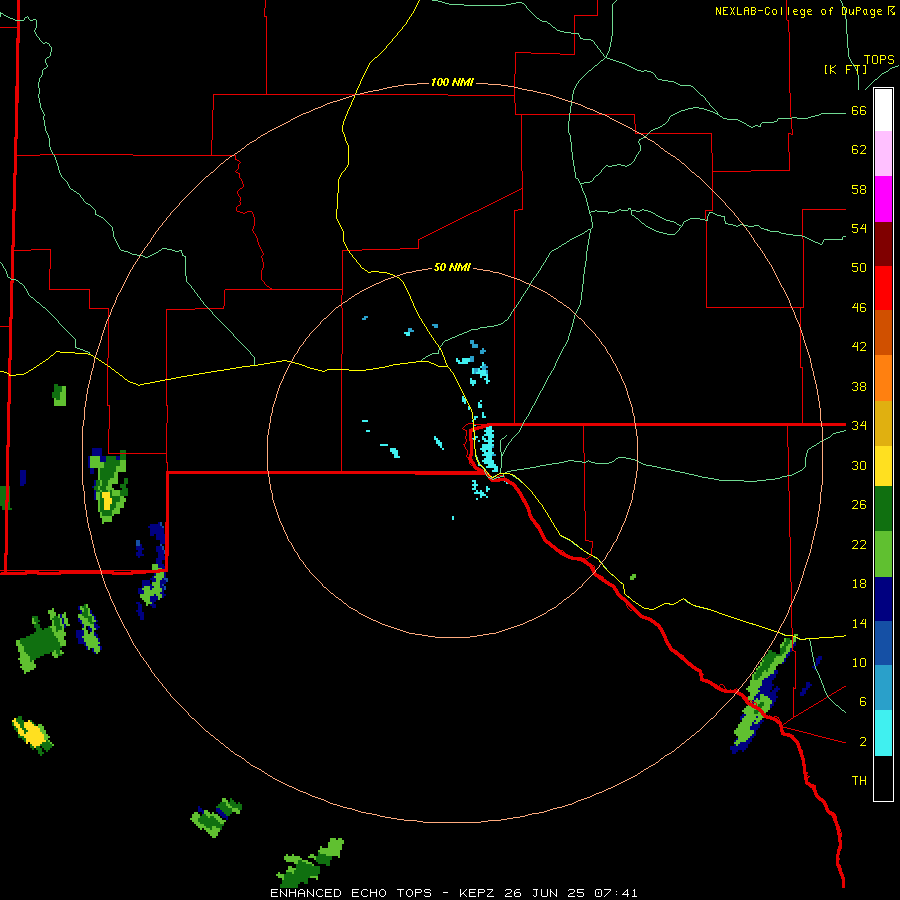
Task: Click the 38 scale value
Action: coord(859,386)
